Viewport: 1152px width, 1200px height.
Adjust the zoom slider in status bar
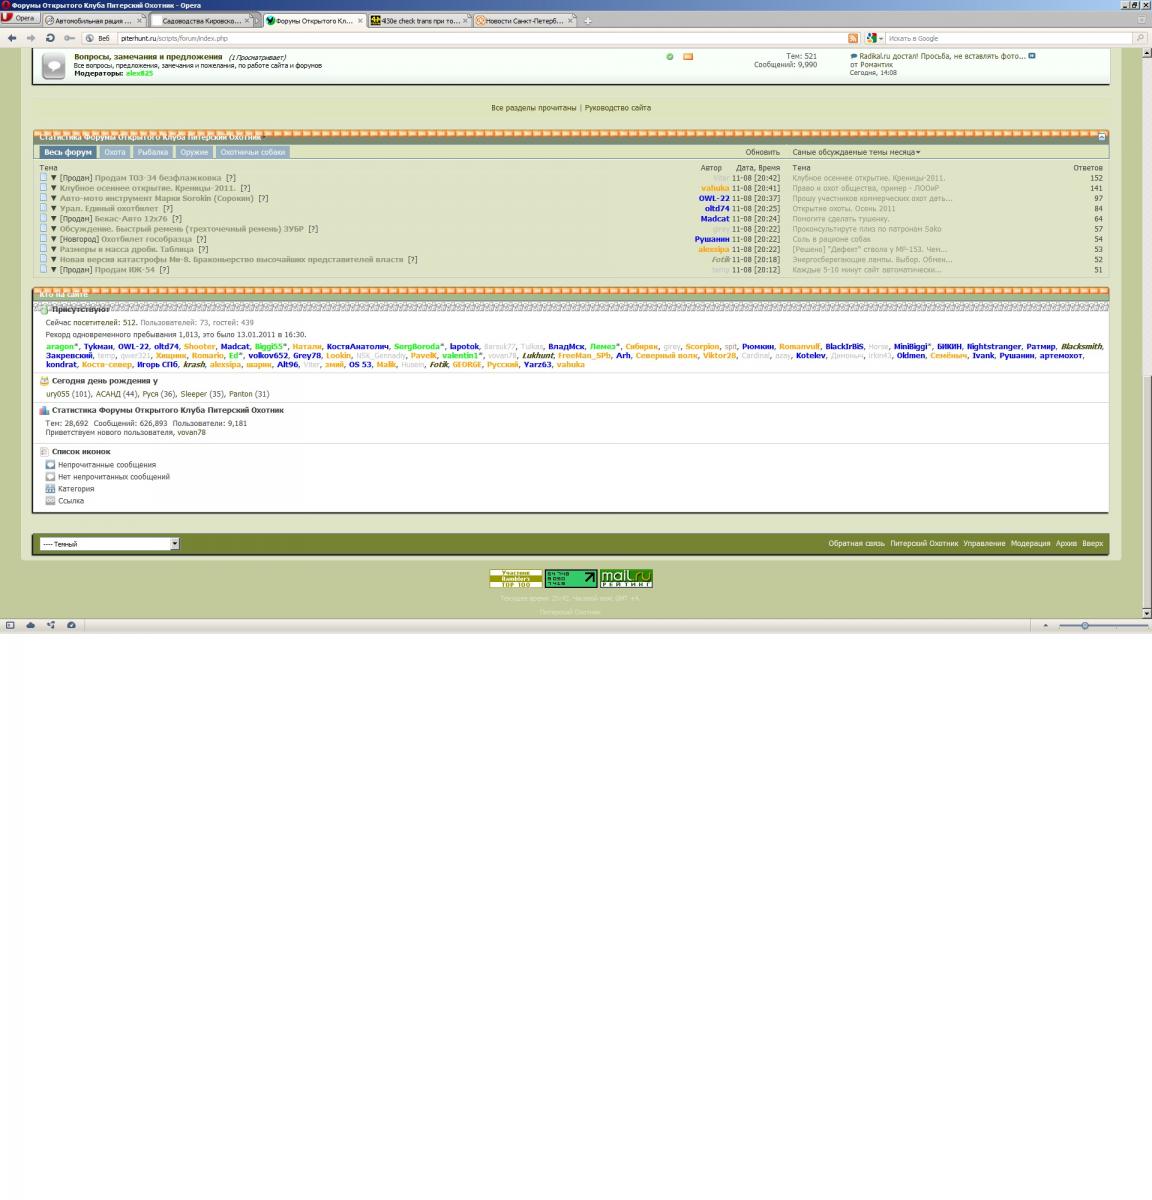point(1085,625)
